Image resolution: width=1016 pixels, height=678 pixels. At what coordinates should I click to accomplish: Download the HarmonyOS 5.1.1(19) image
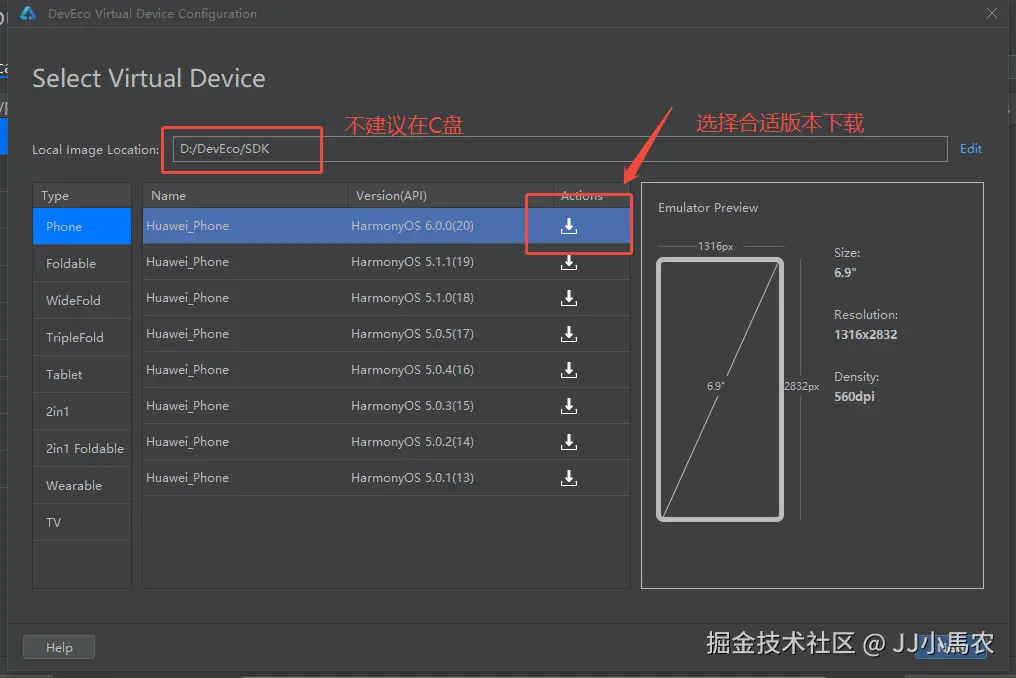click(x=569, y=262)
